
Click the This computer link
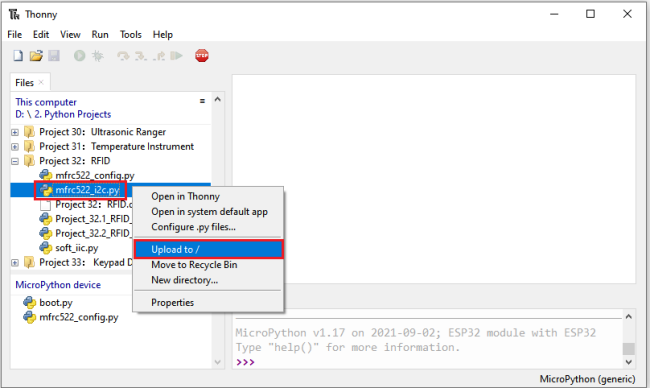pyautogui.click(x=46, y=102)
